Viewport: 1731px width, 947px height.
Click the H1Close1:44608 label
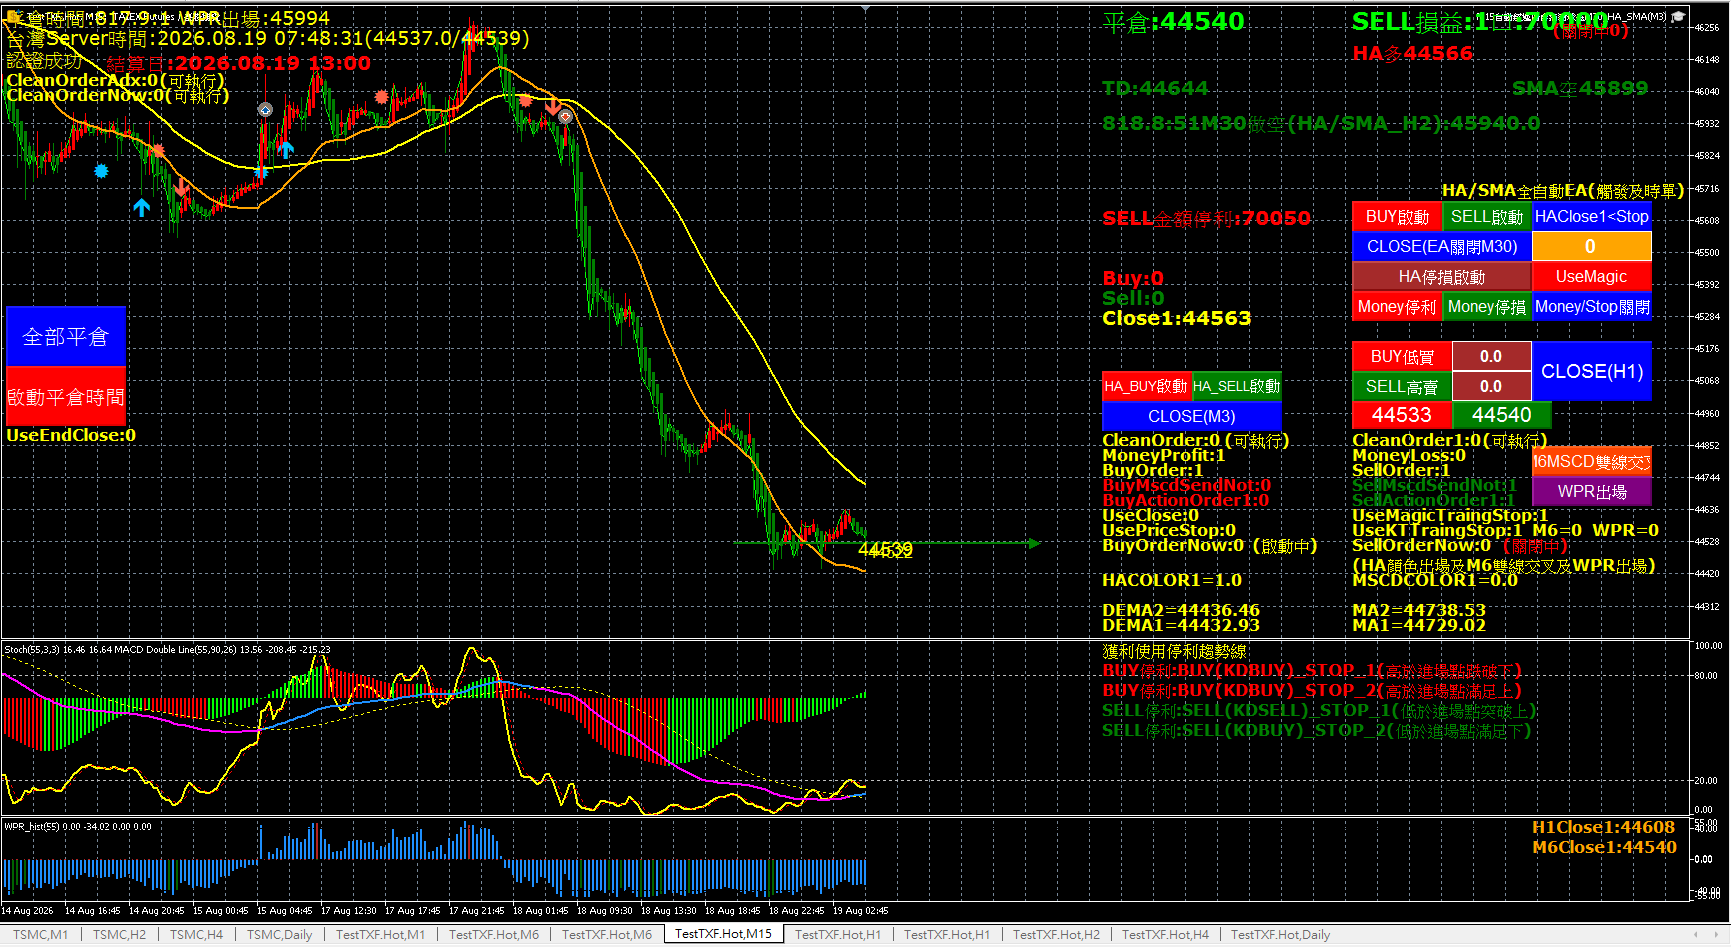coord(1604,827)
